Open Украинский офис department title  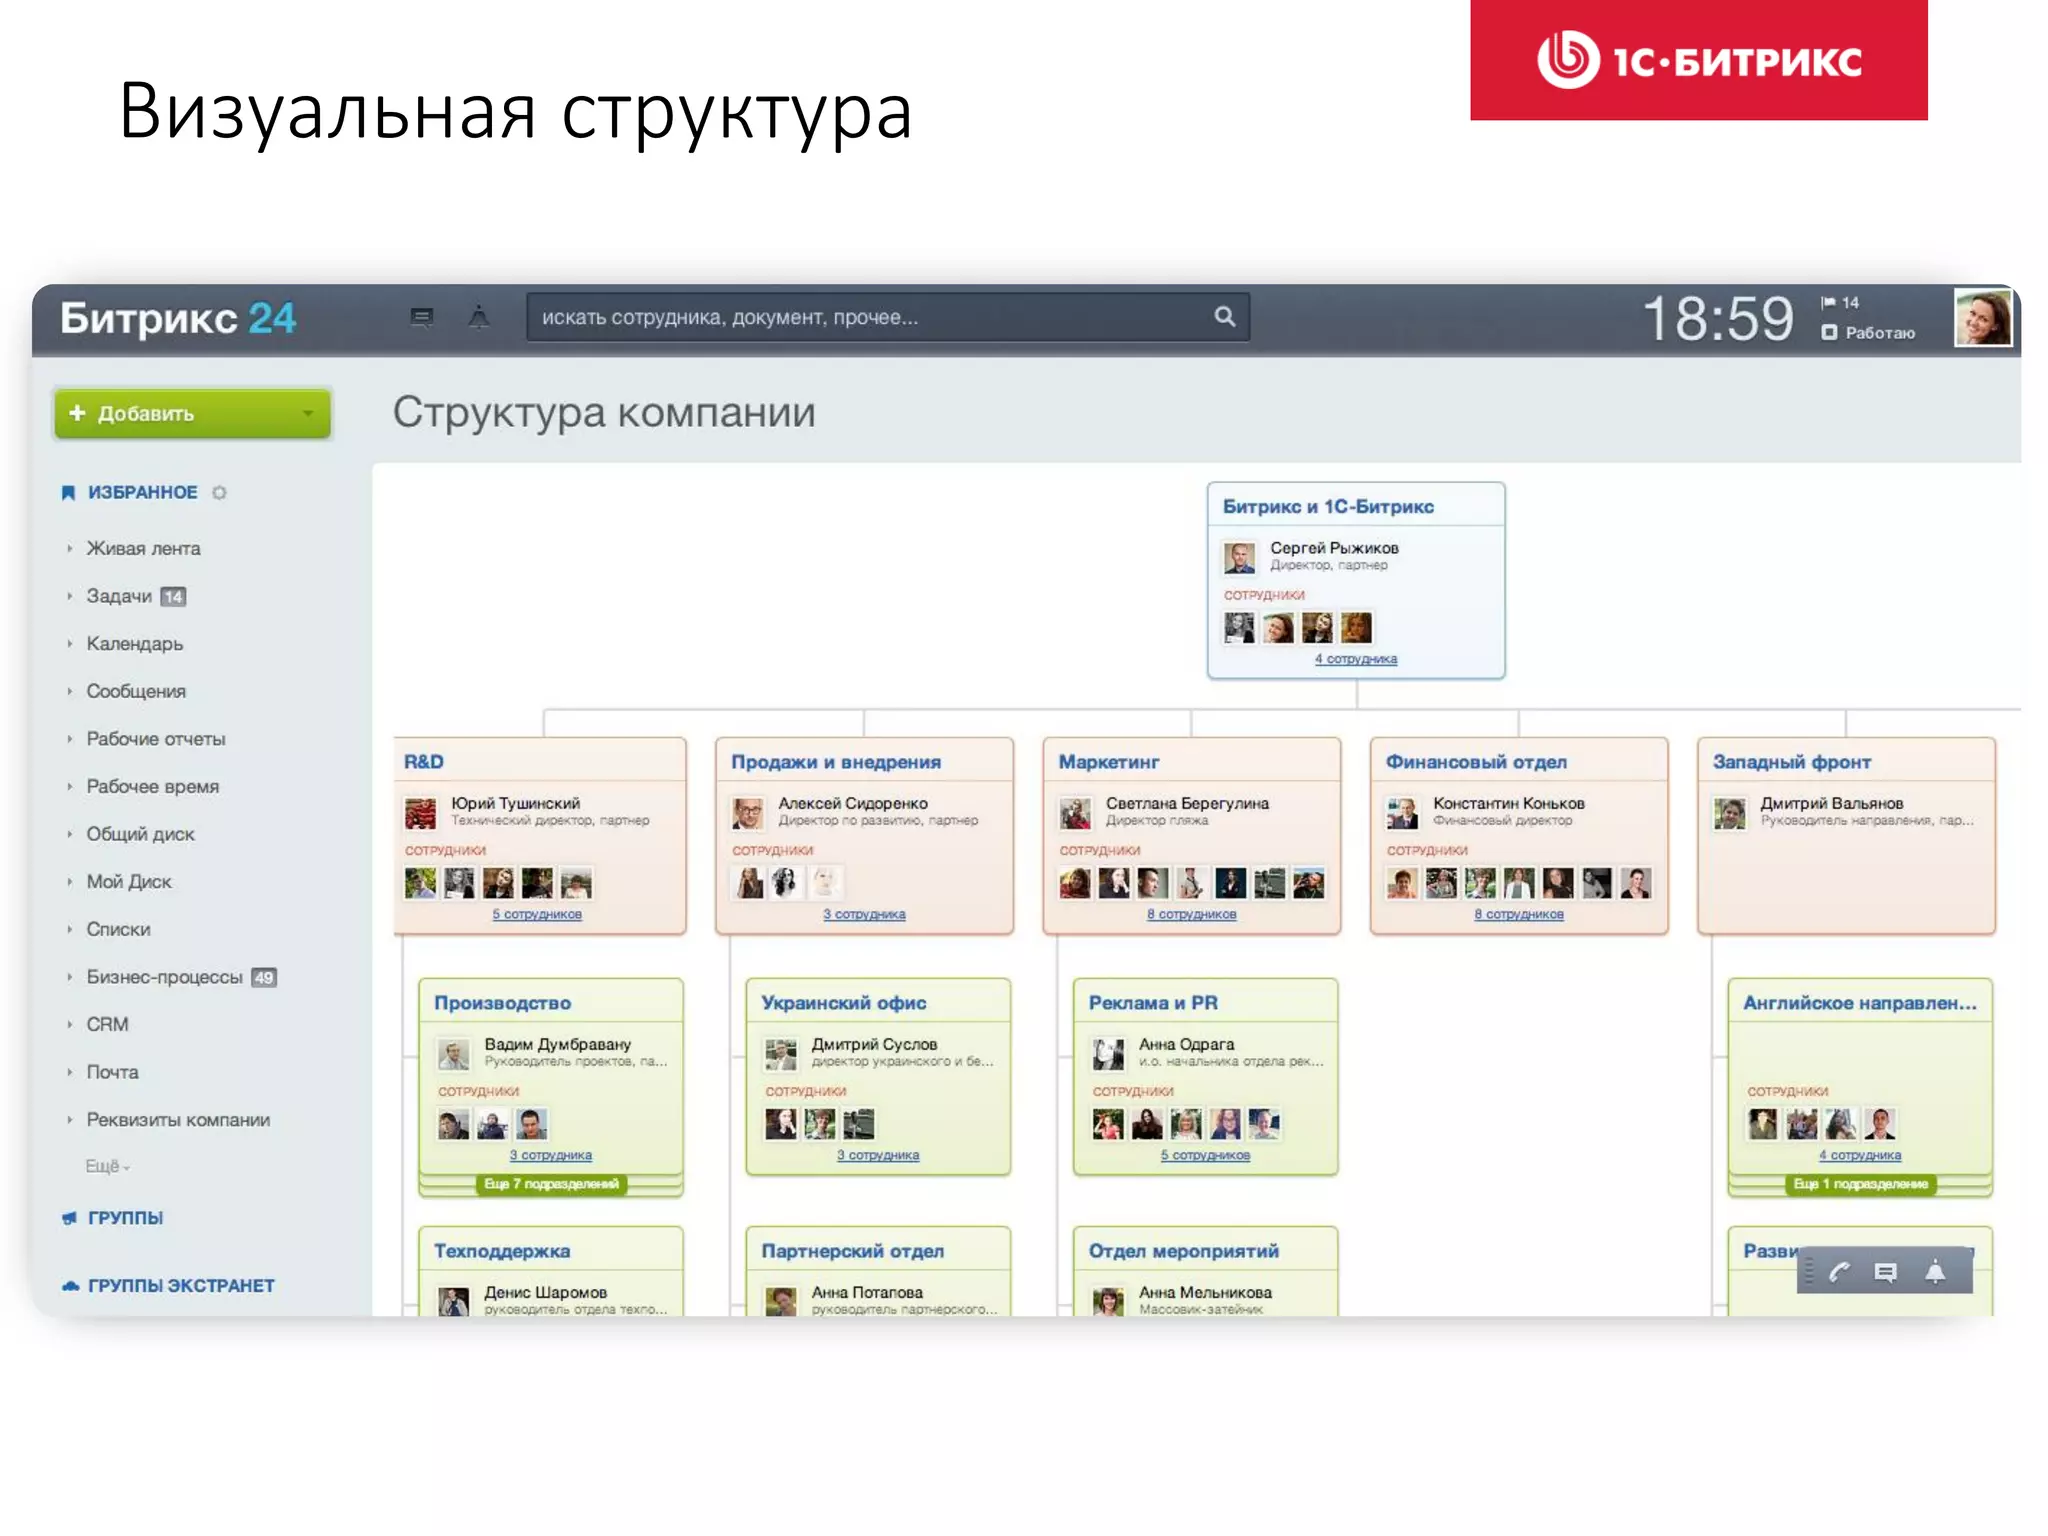coord(844,1003)
